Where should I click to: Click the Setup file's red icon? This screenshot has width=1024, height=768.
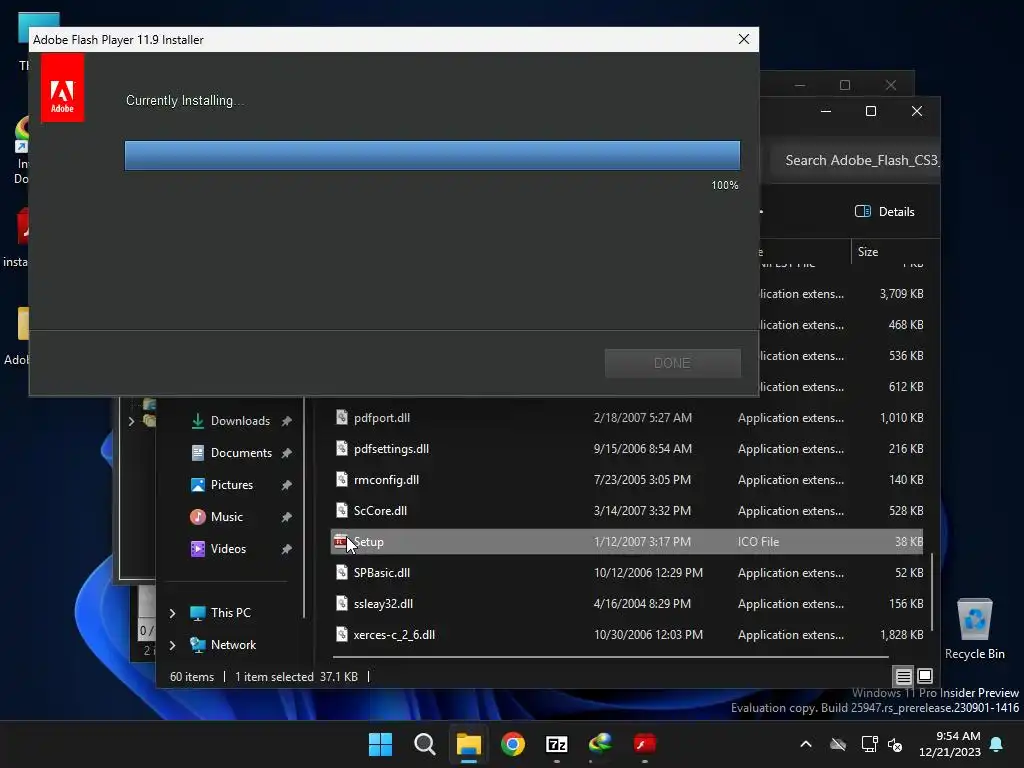pyautogui.click(x=340, y=541)
